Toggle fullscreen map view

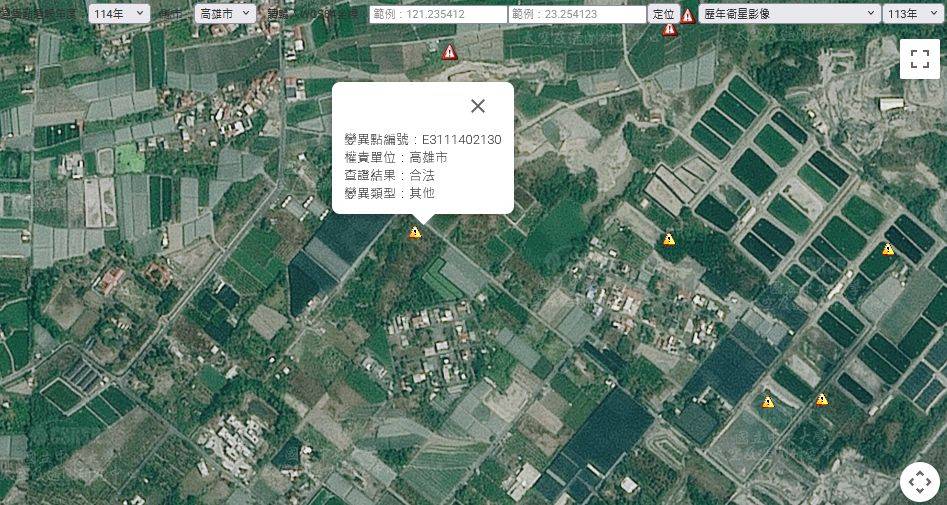point(919,59)
